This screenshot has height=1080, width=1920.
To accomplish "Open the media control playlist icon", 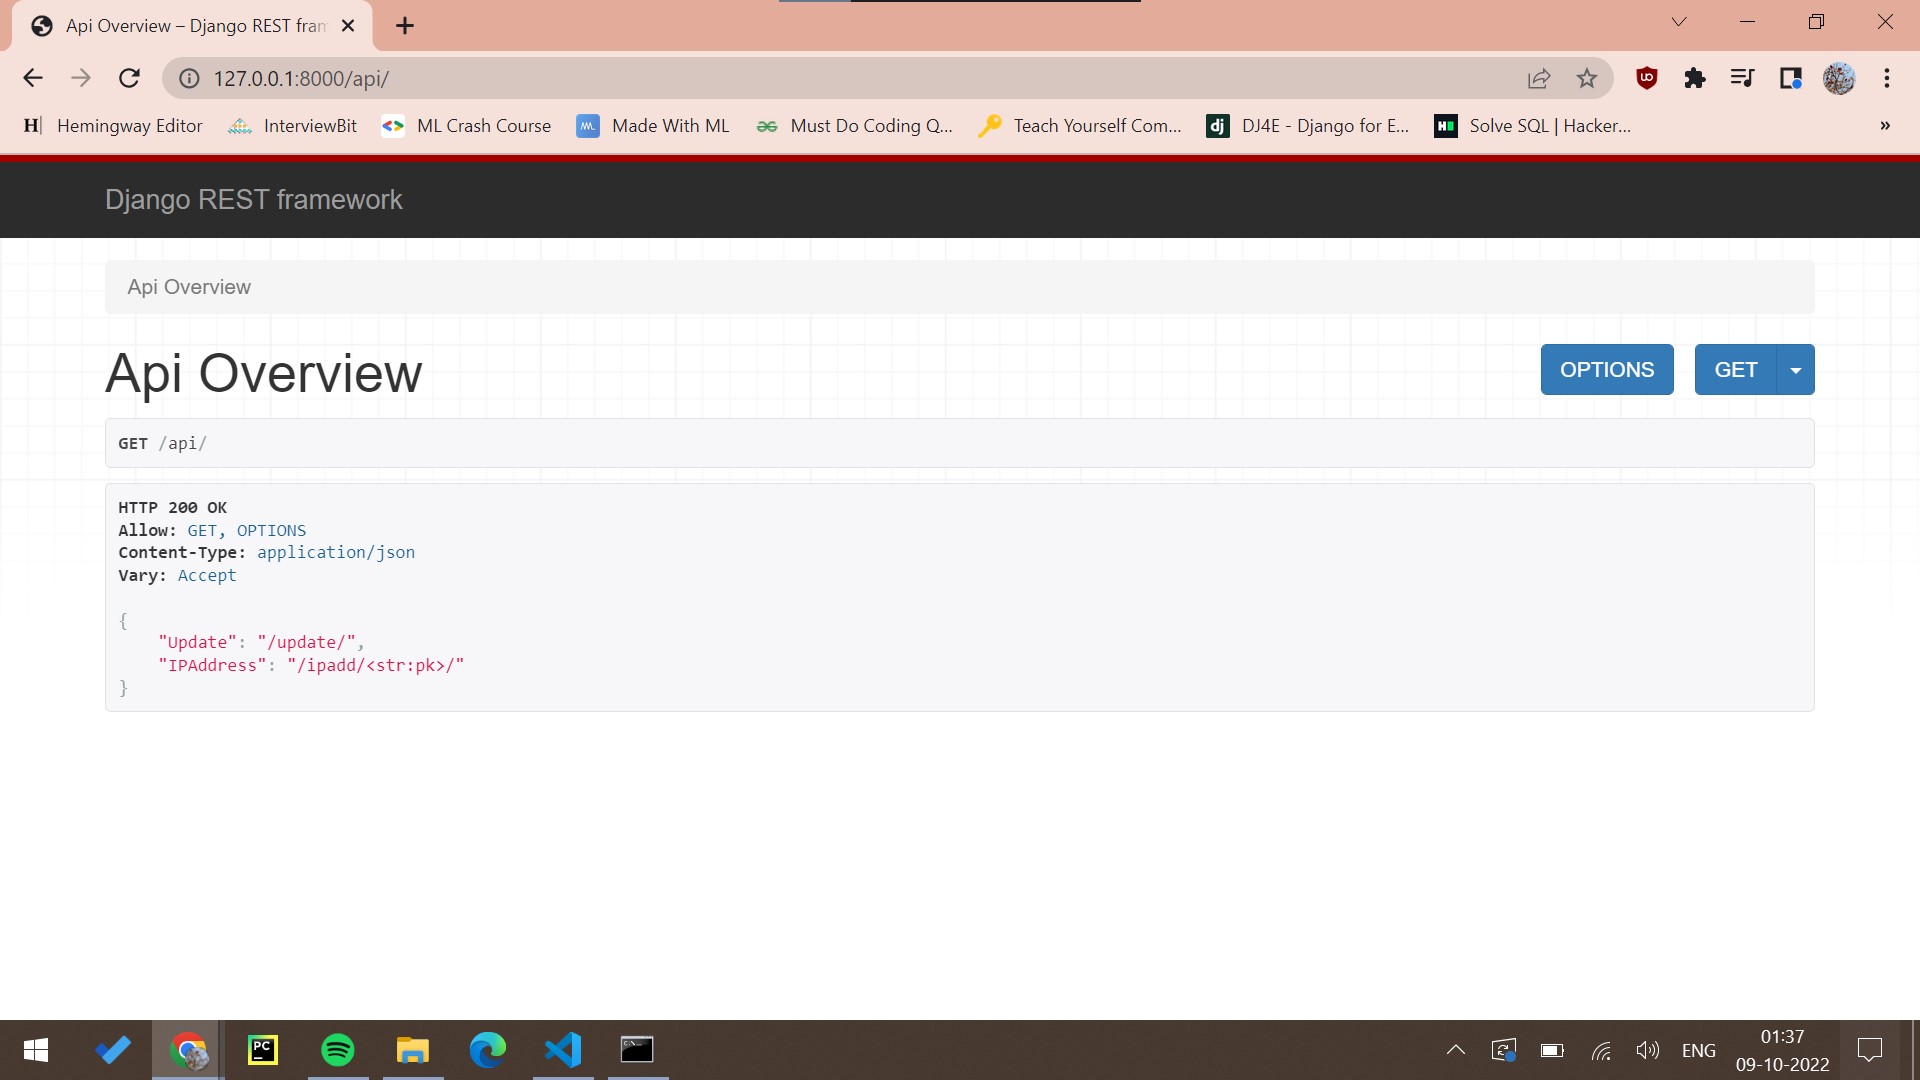I will [x=1742, y=78].
